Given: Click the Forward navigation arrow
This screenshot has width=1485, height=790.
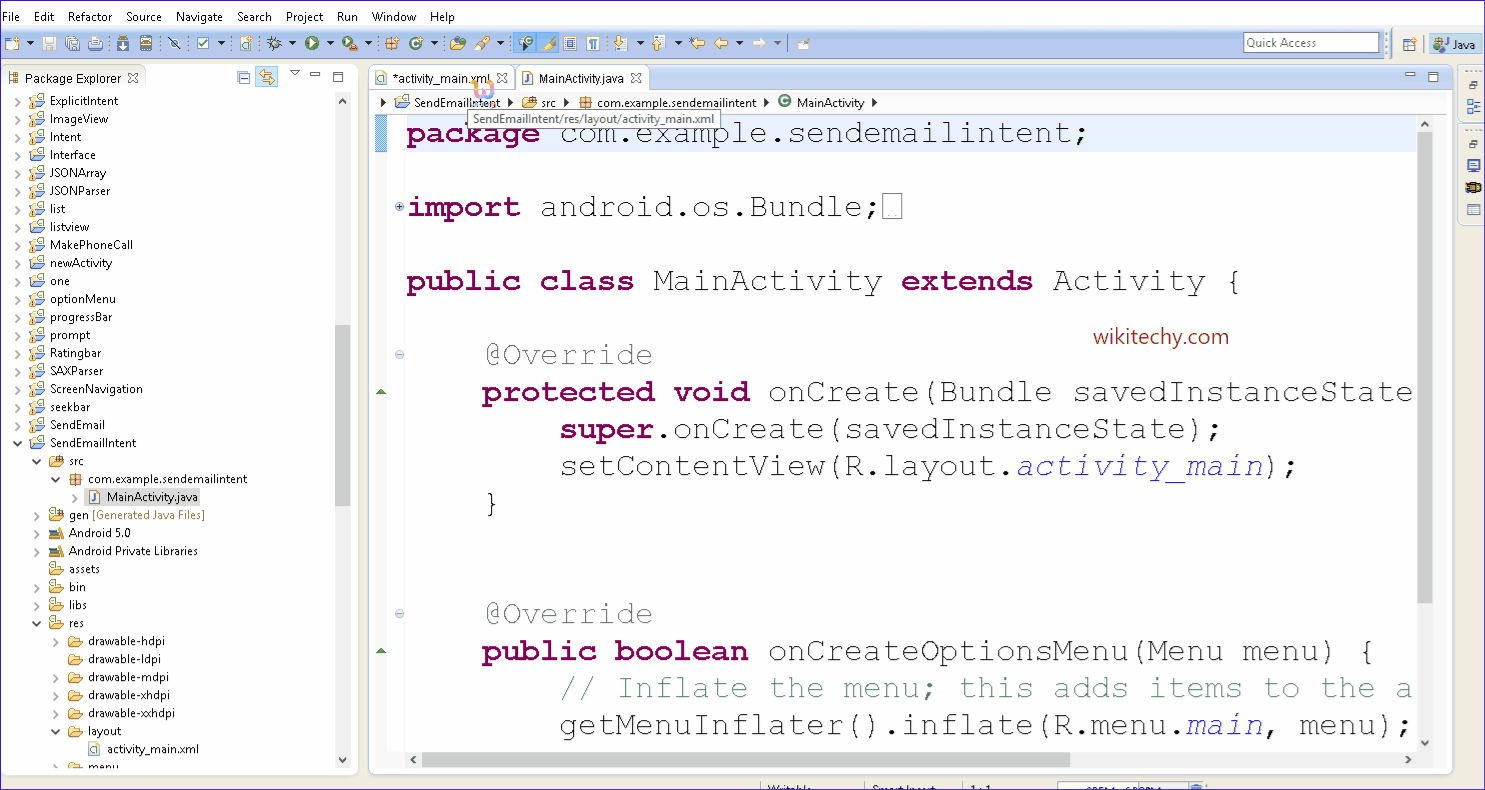Looking at the screenshot, I should [x=759, y=43].
